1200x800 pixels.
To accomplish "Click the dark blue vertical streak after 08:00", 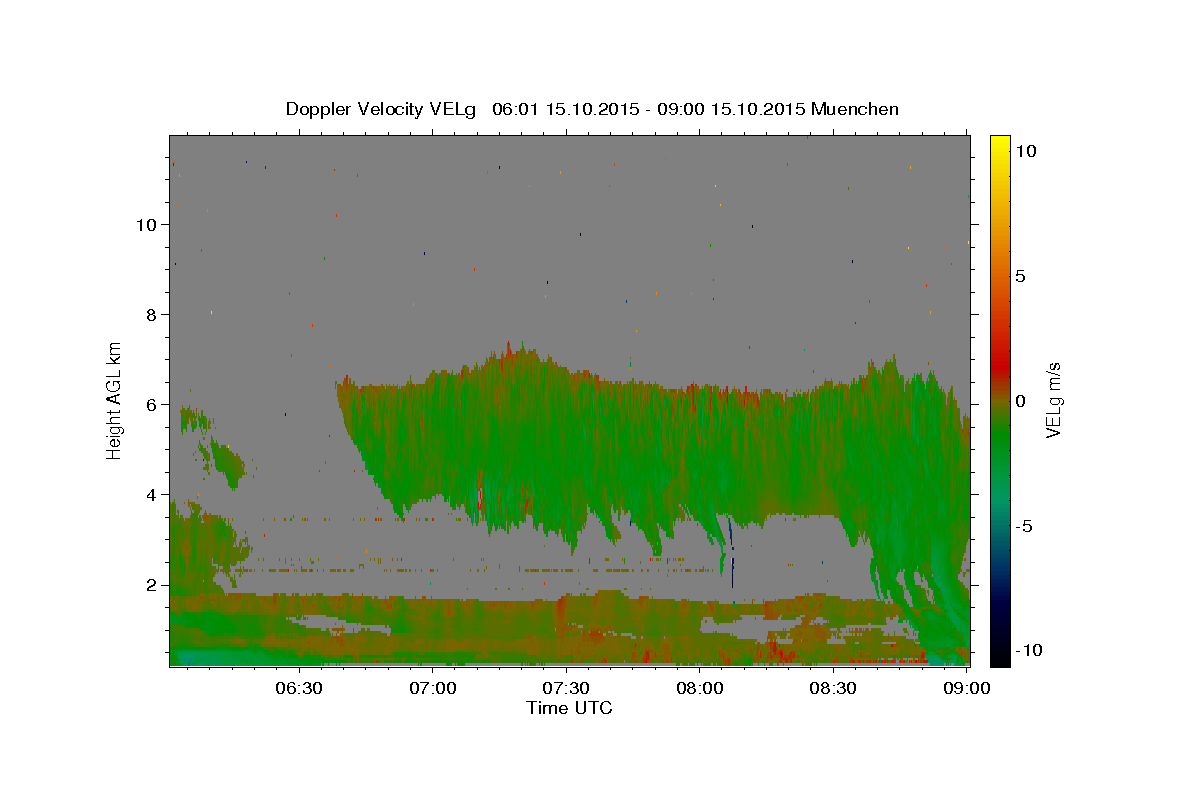I will click(732, 553).
